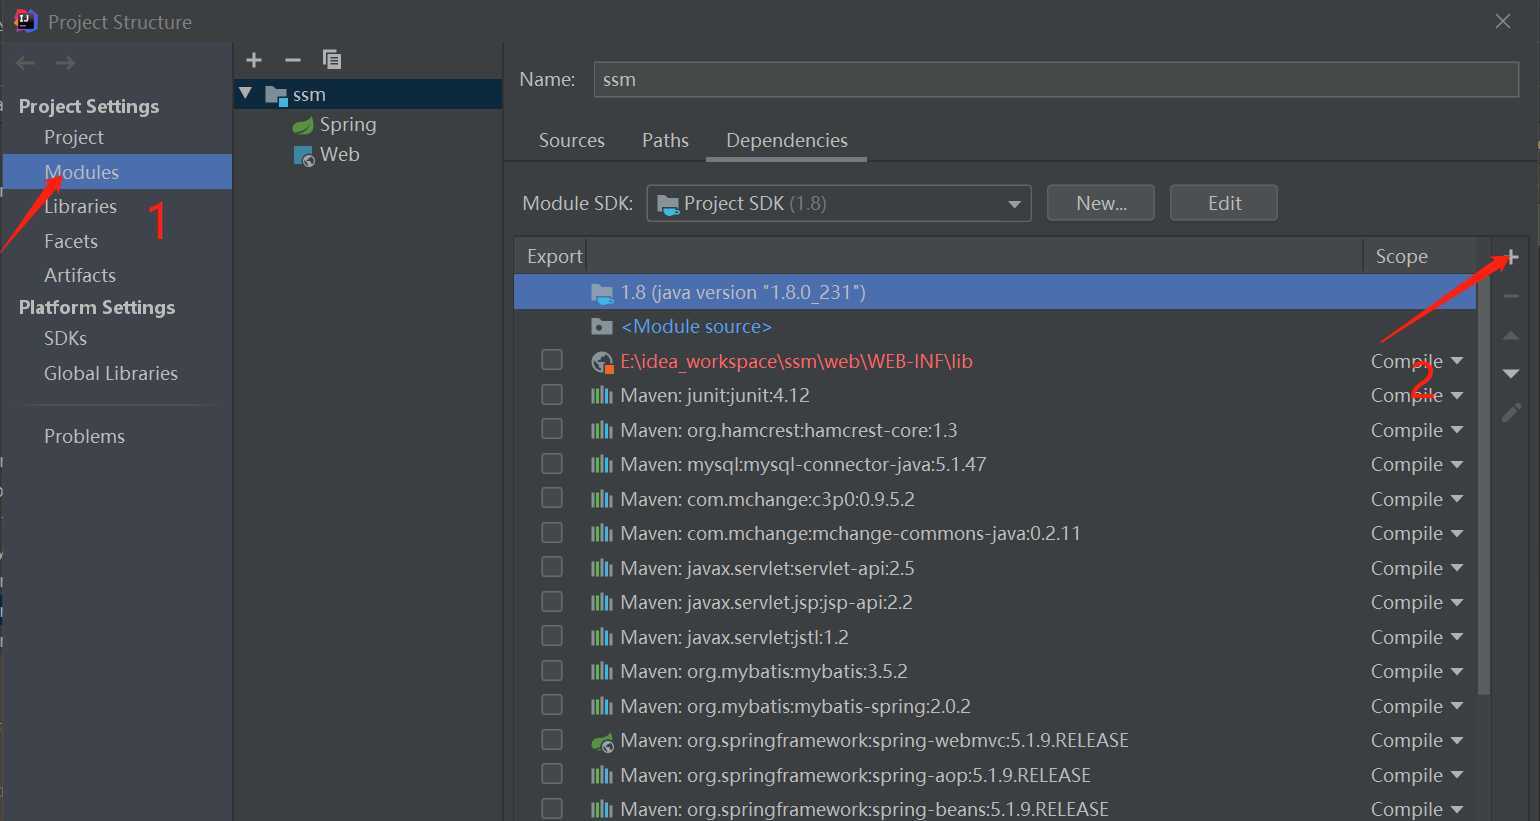Click the New... SDK button

point(1101,204)
